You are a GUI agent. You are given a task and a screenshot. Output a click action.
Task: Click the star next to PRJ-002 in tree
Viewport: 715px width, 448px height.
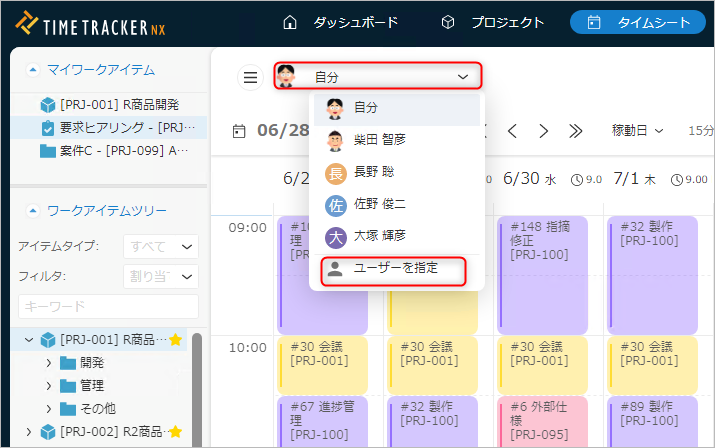click(x=176, y=432)
